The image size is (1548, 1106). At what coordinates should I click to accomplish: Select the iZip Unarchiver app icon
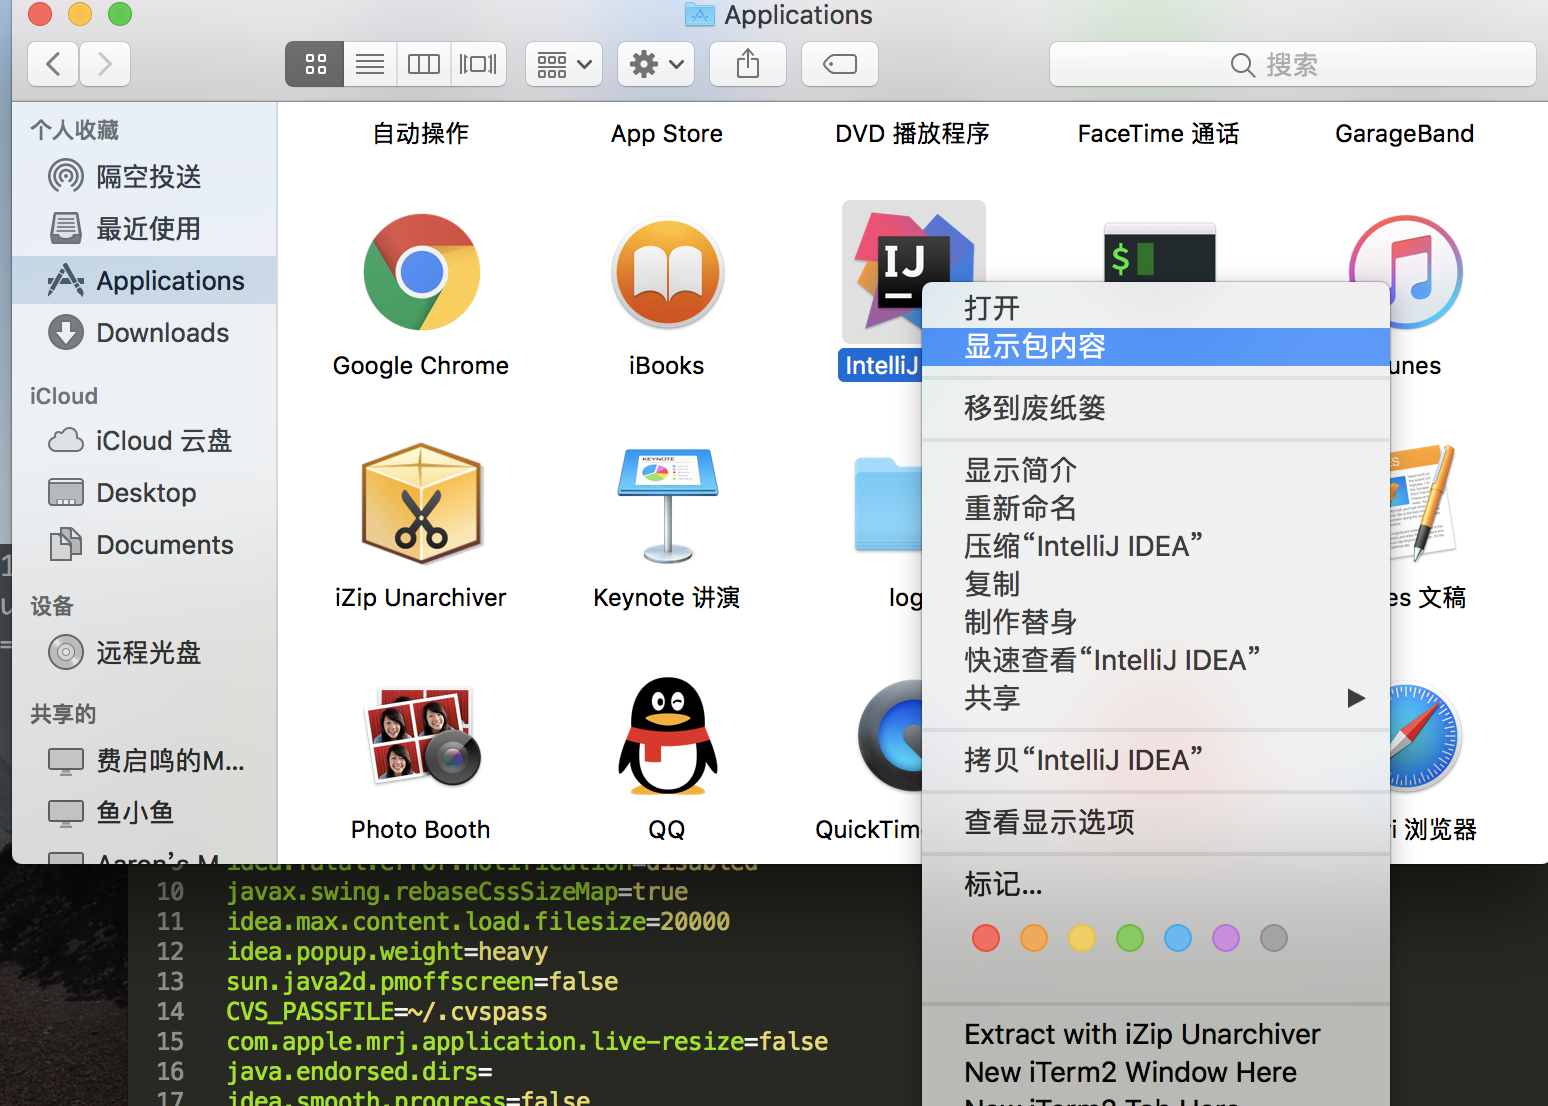point(421,504)
